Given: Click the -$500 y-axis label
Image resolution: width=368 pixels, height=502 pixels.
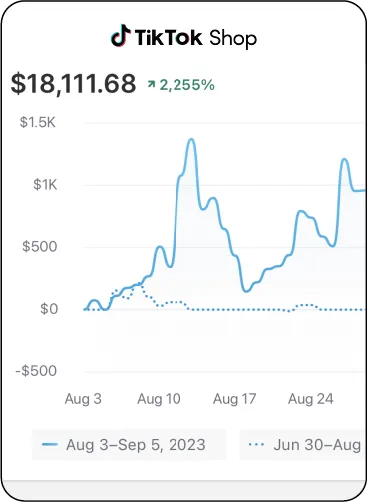Looking at the screenshot, I should coord(36,371).
